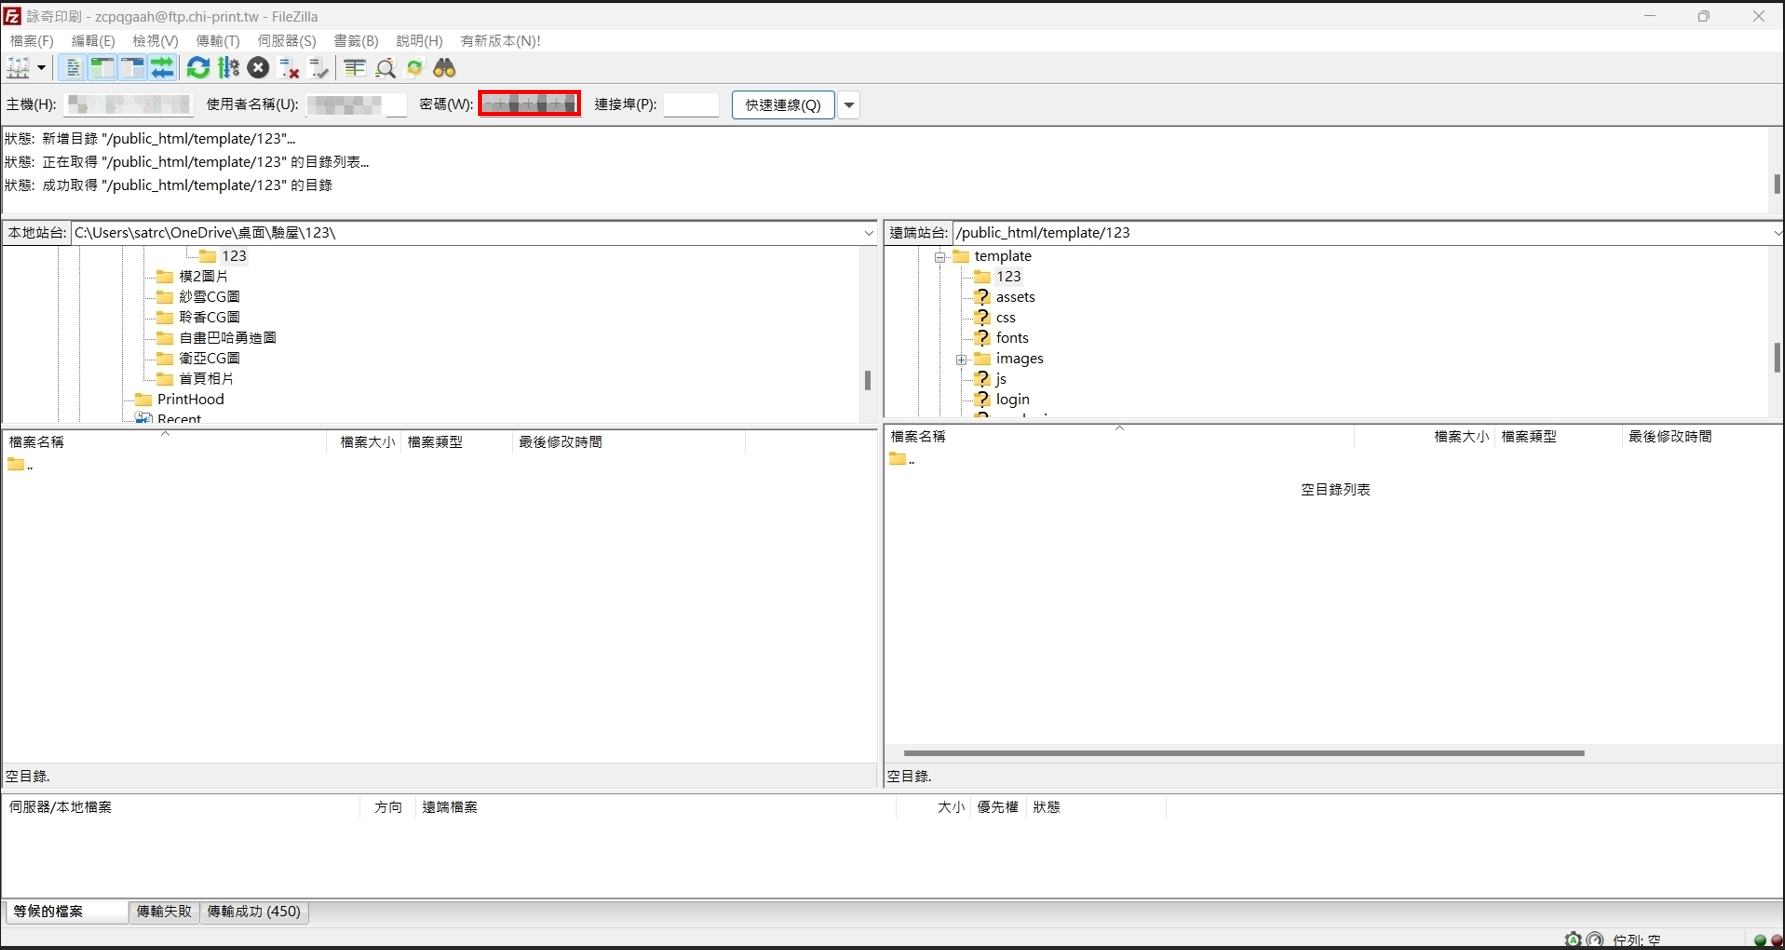Switch to the 傳輸成功 (450) tab
The height and width of the screenshot is (950, 1785).
point(254,912)
